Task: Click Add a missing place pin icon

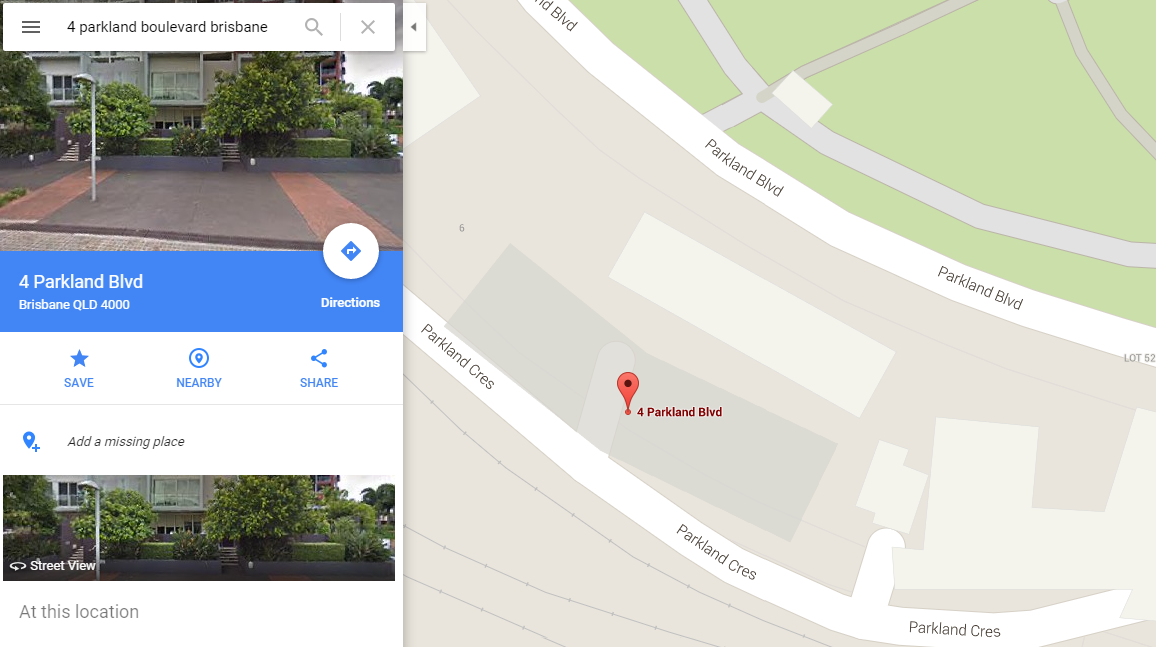Action: pos(31,441)
